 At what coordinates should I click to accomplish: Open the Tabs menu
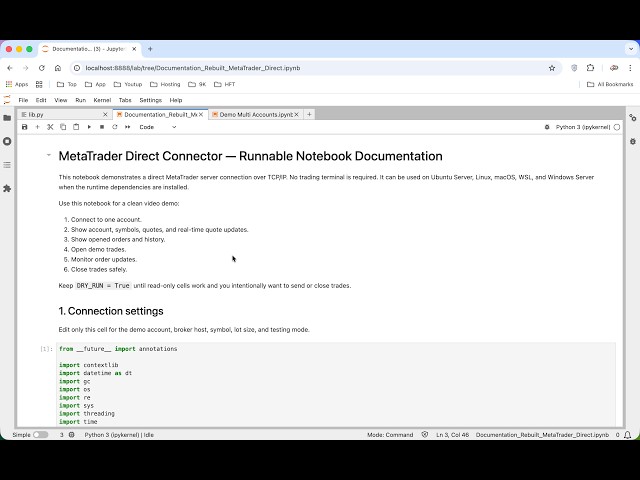click(x=125, y=100)
